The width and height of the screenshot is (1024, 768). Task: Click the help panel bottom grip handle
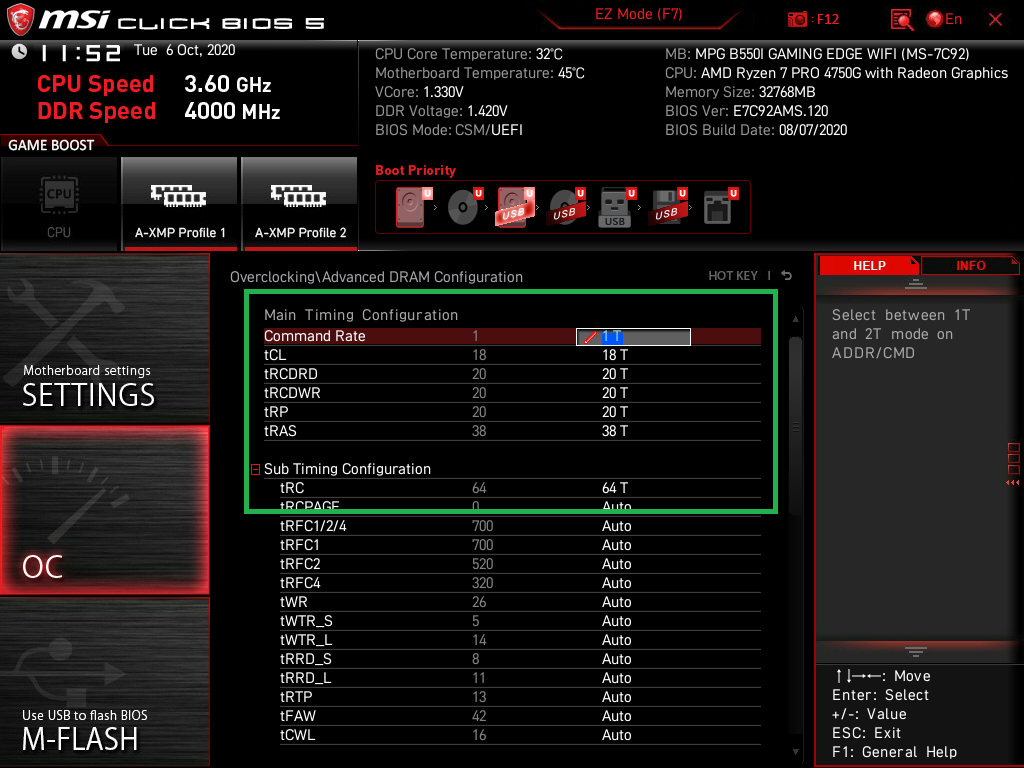(x=916, y=652)
